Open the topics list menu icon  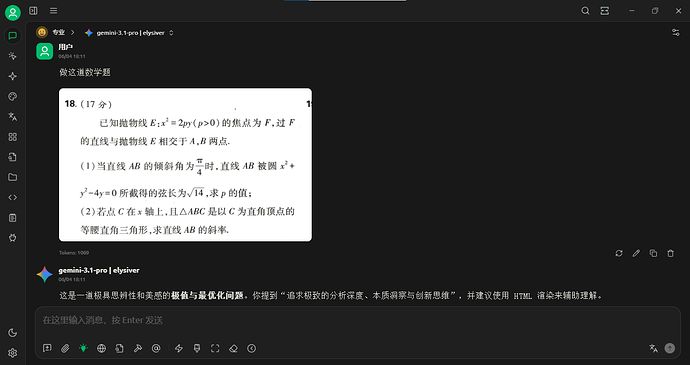click(x=53, y=11)
